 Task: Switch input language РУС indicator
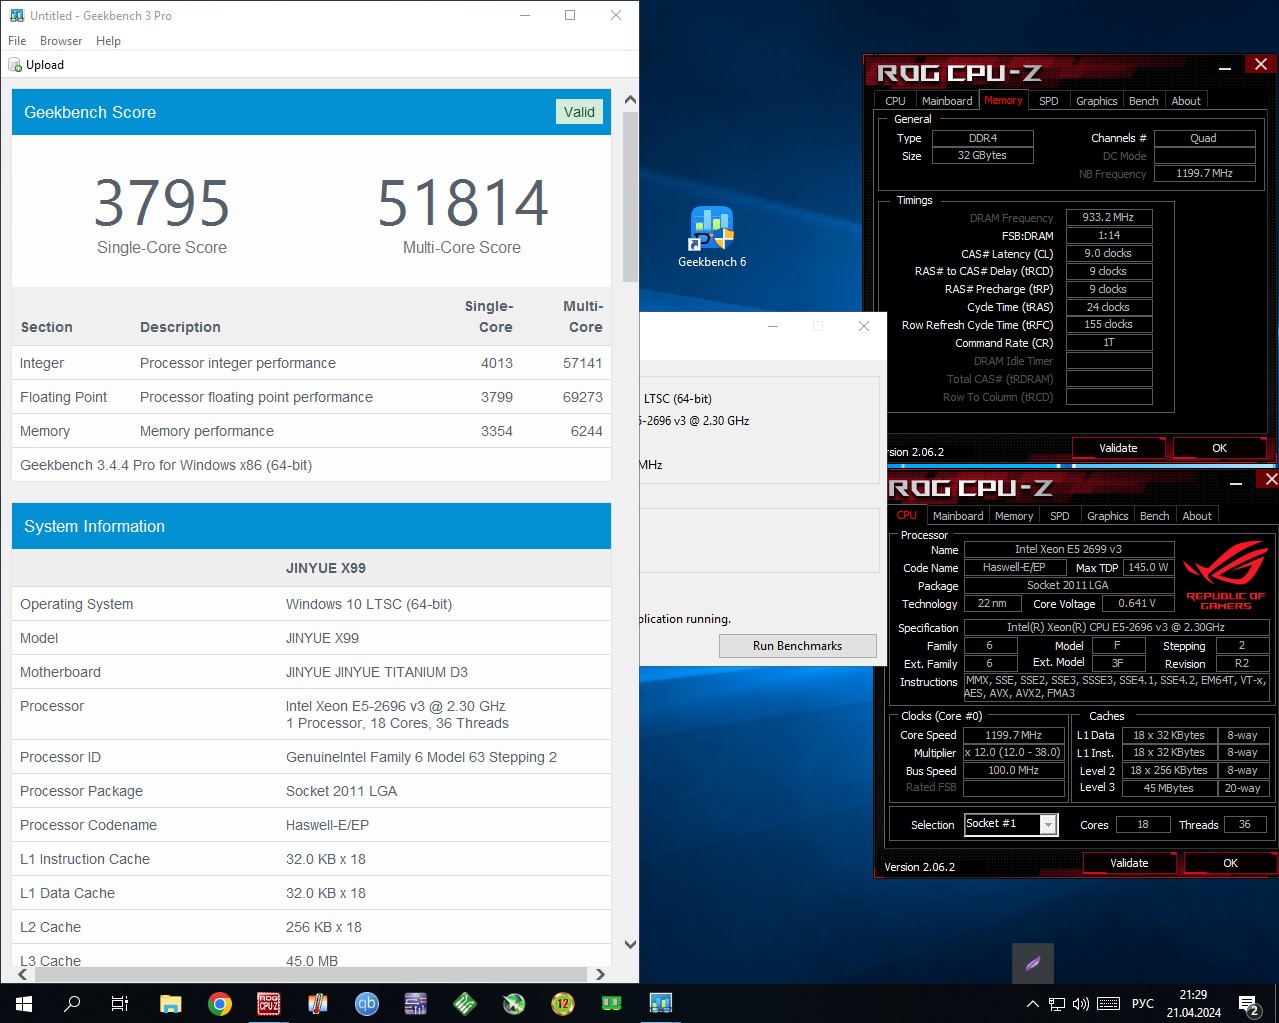(x=1143, y=1004)
